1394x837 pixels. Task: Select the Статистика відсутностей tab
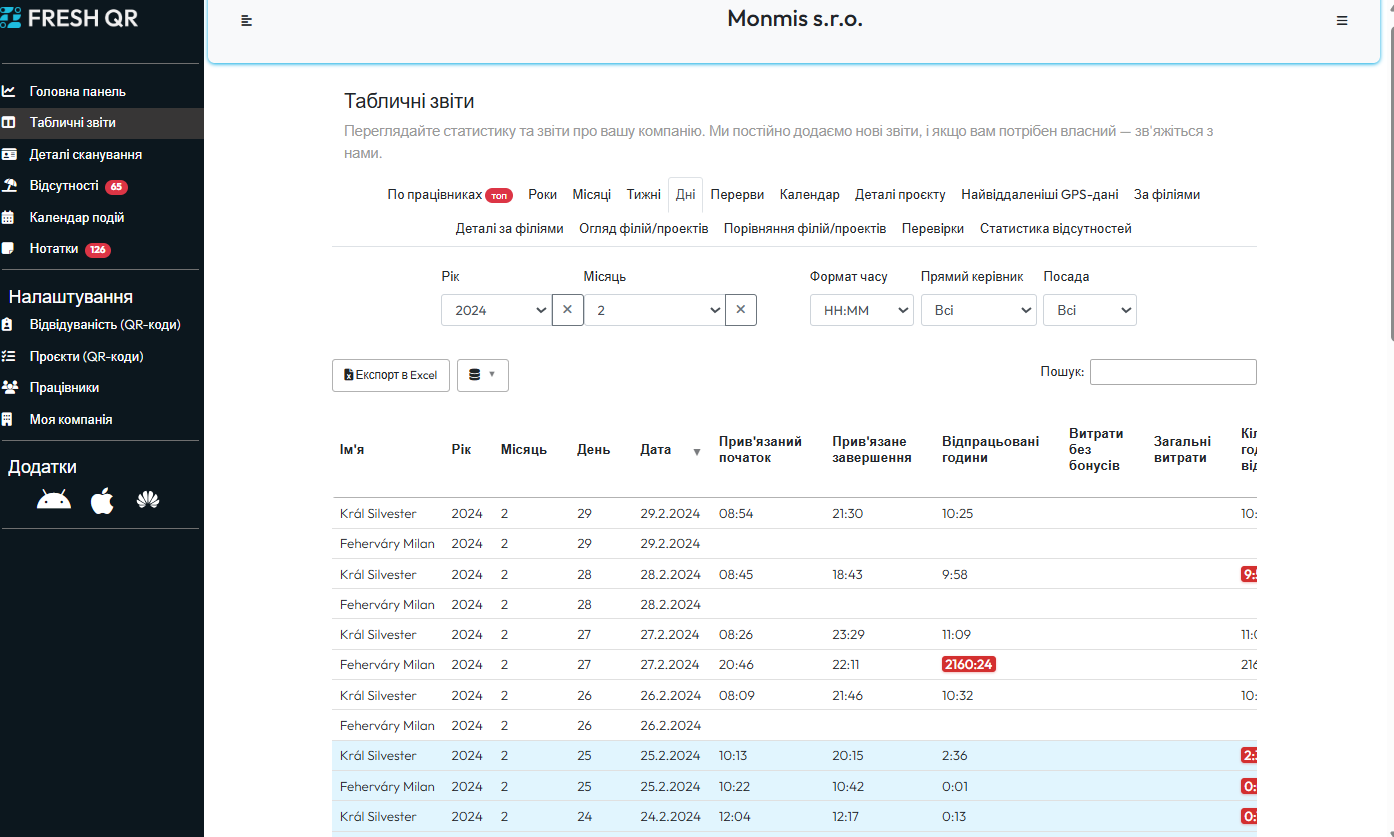click(x=1055, y=229)
